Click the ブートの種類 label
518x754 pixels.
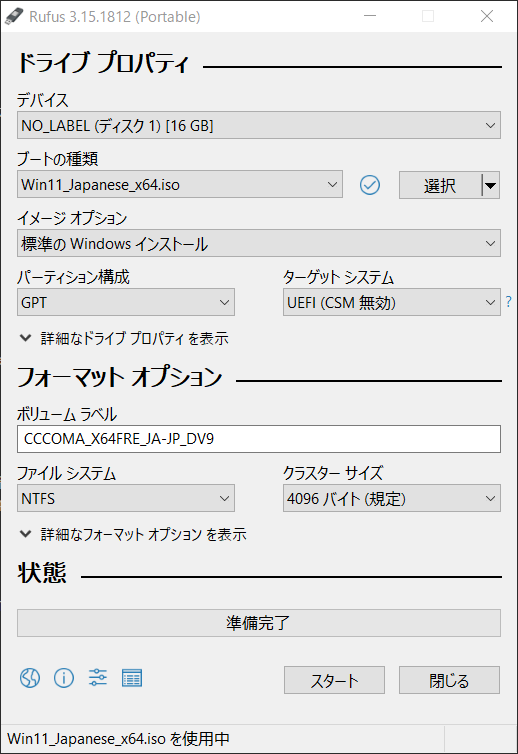pos(58,159)
